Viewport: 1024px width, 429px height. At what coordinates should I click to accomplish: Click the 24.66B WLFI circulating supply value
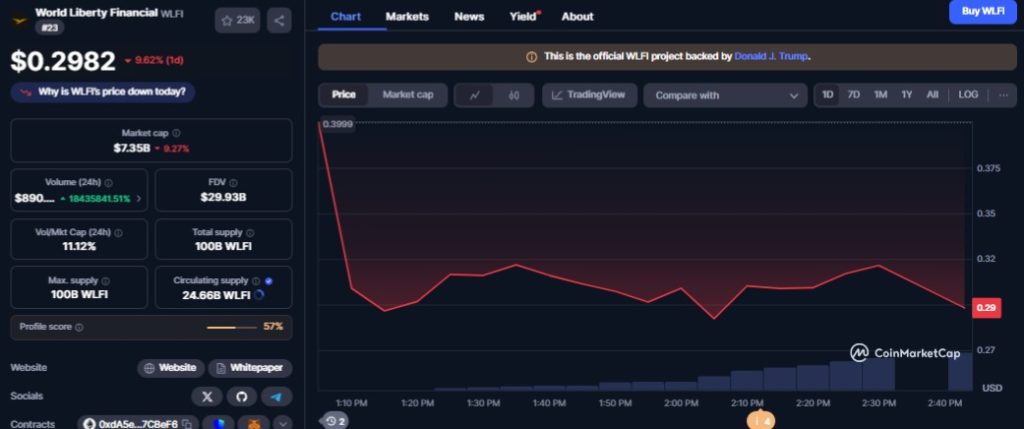point(216,295)
